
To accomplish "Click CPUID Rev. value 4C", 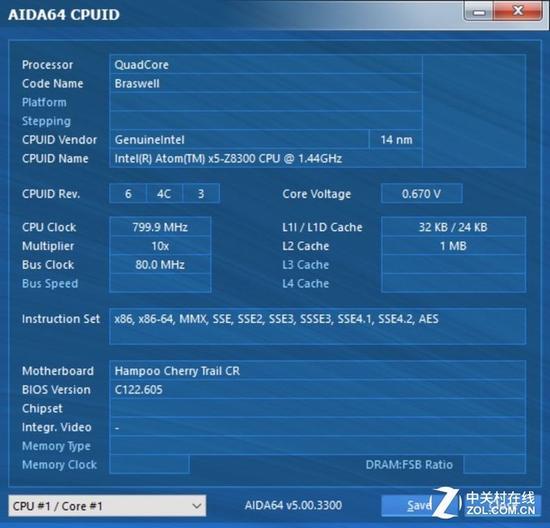I will click(164, 194).
